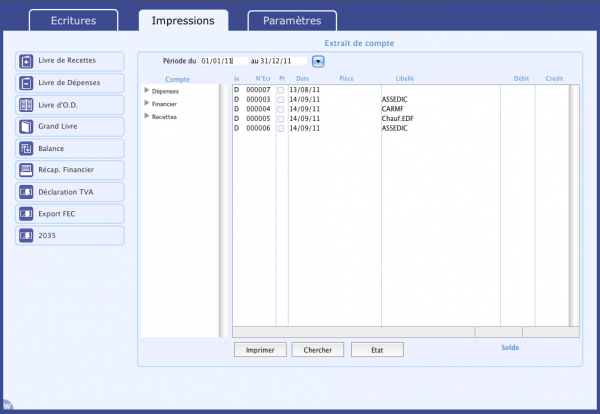
Task: Select the ASSEDIC label of entry 000006
Action: [395, 128]
